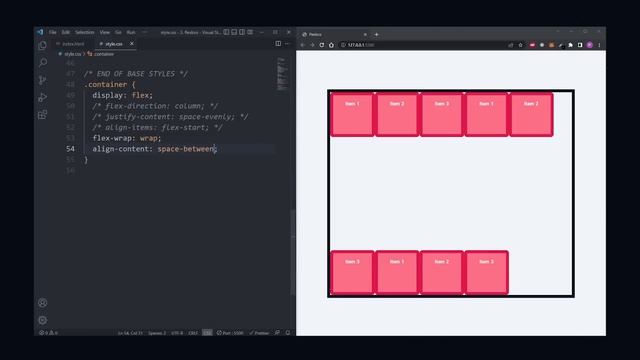Bookmark this page with the star icon
The height and width of the screenshot is (360, 640).
[520, 45]
